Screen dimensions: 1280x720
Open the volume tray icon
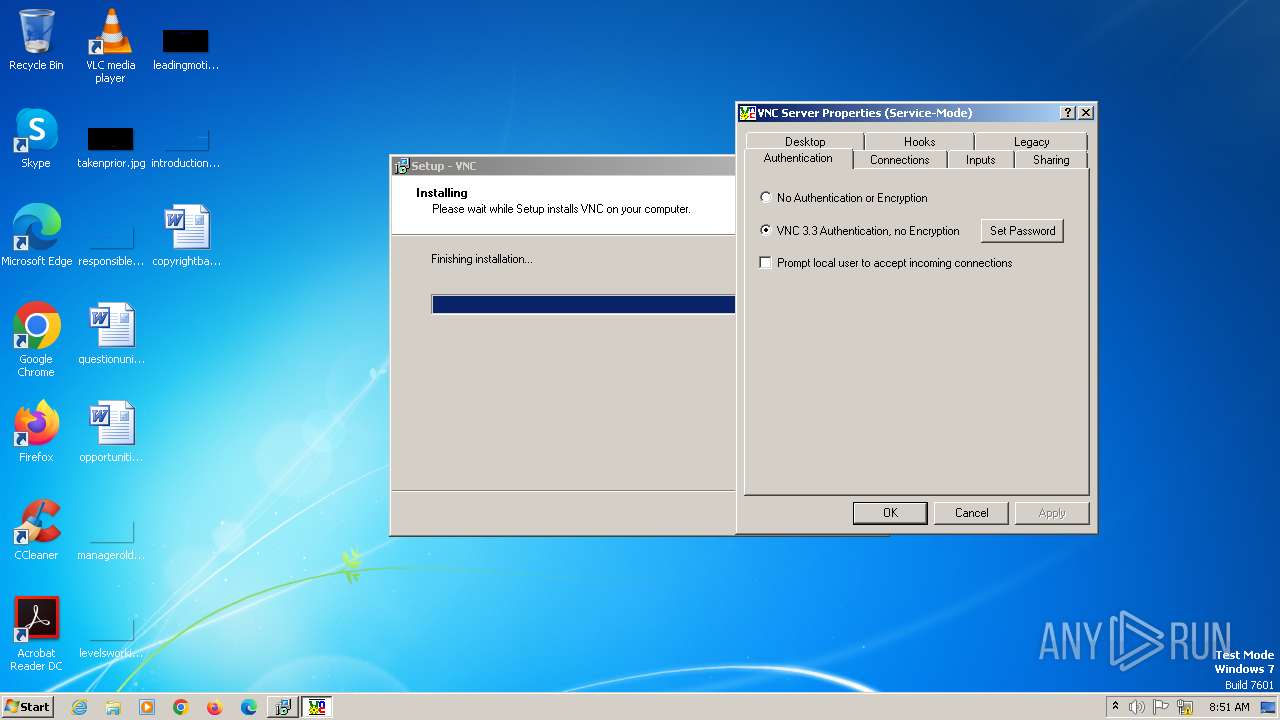(1137, 707)
